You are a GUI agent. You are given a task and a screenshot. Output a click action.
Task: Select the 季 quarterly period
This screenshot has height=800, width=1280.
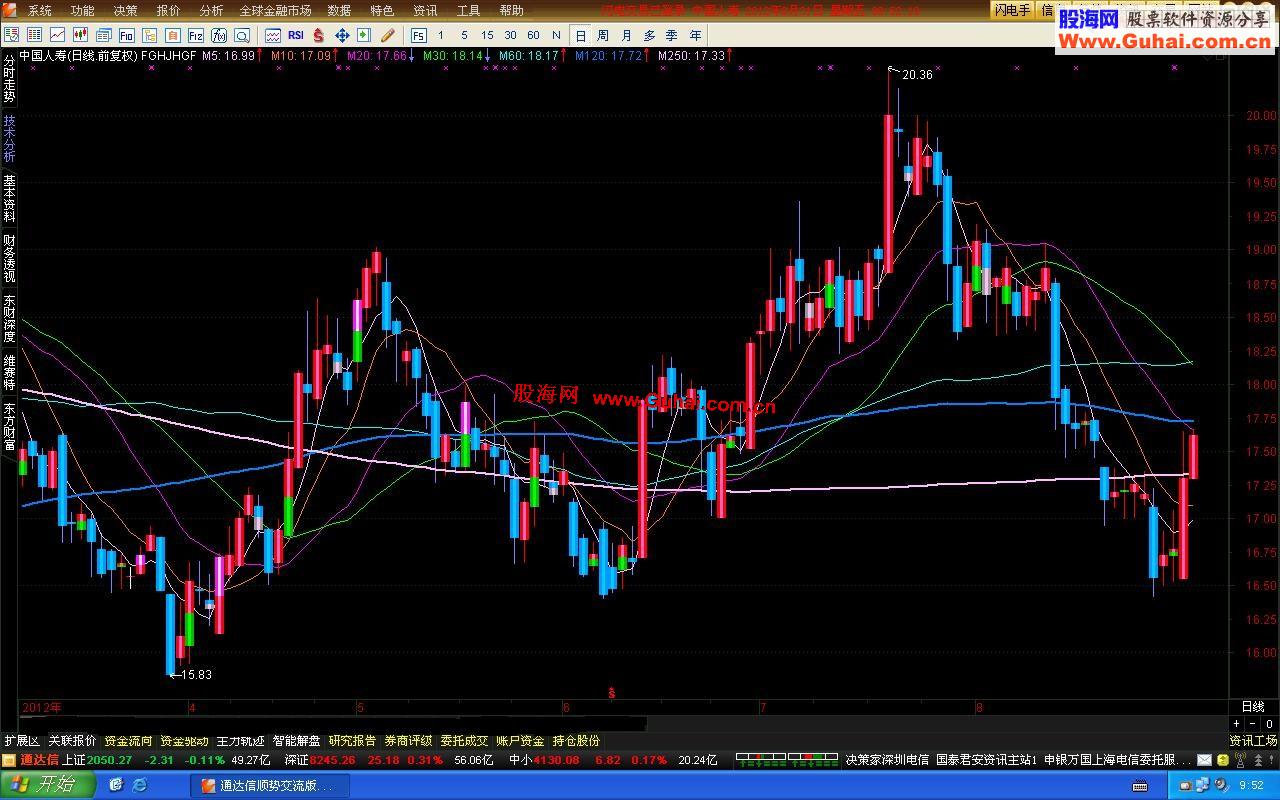(x=672, y=35)
